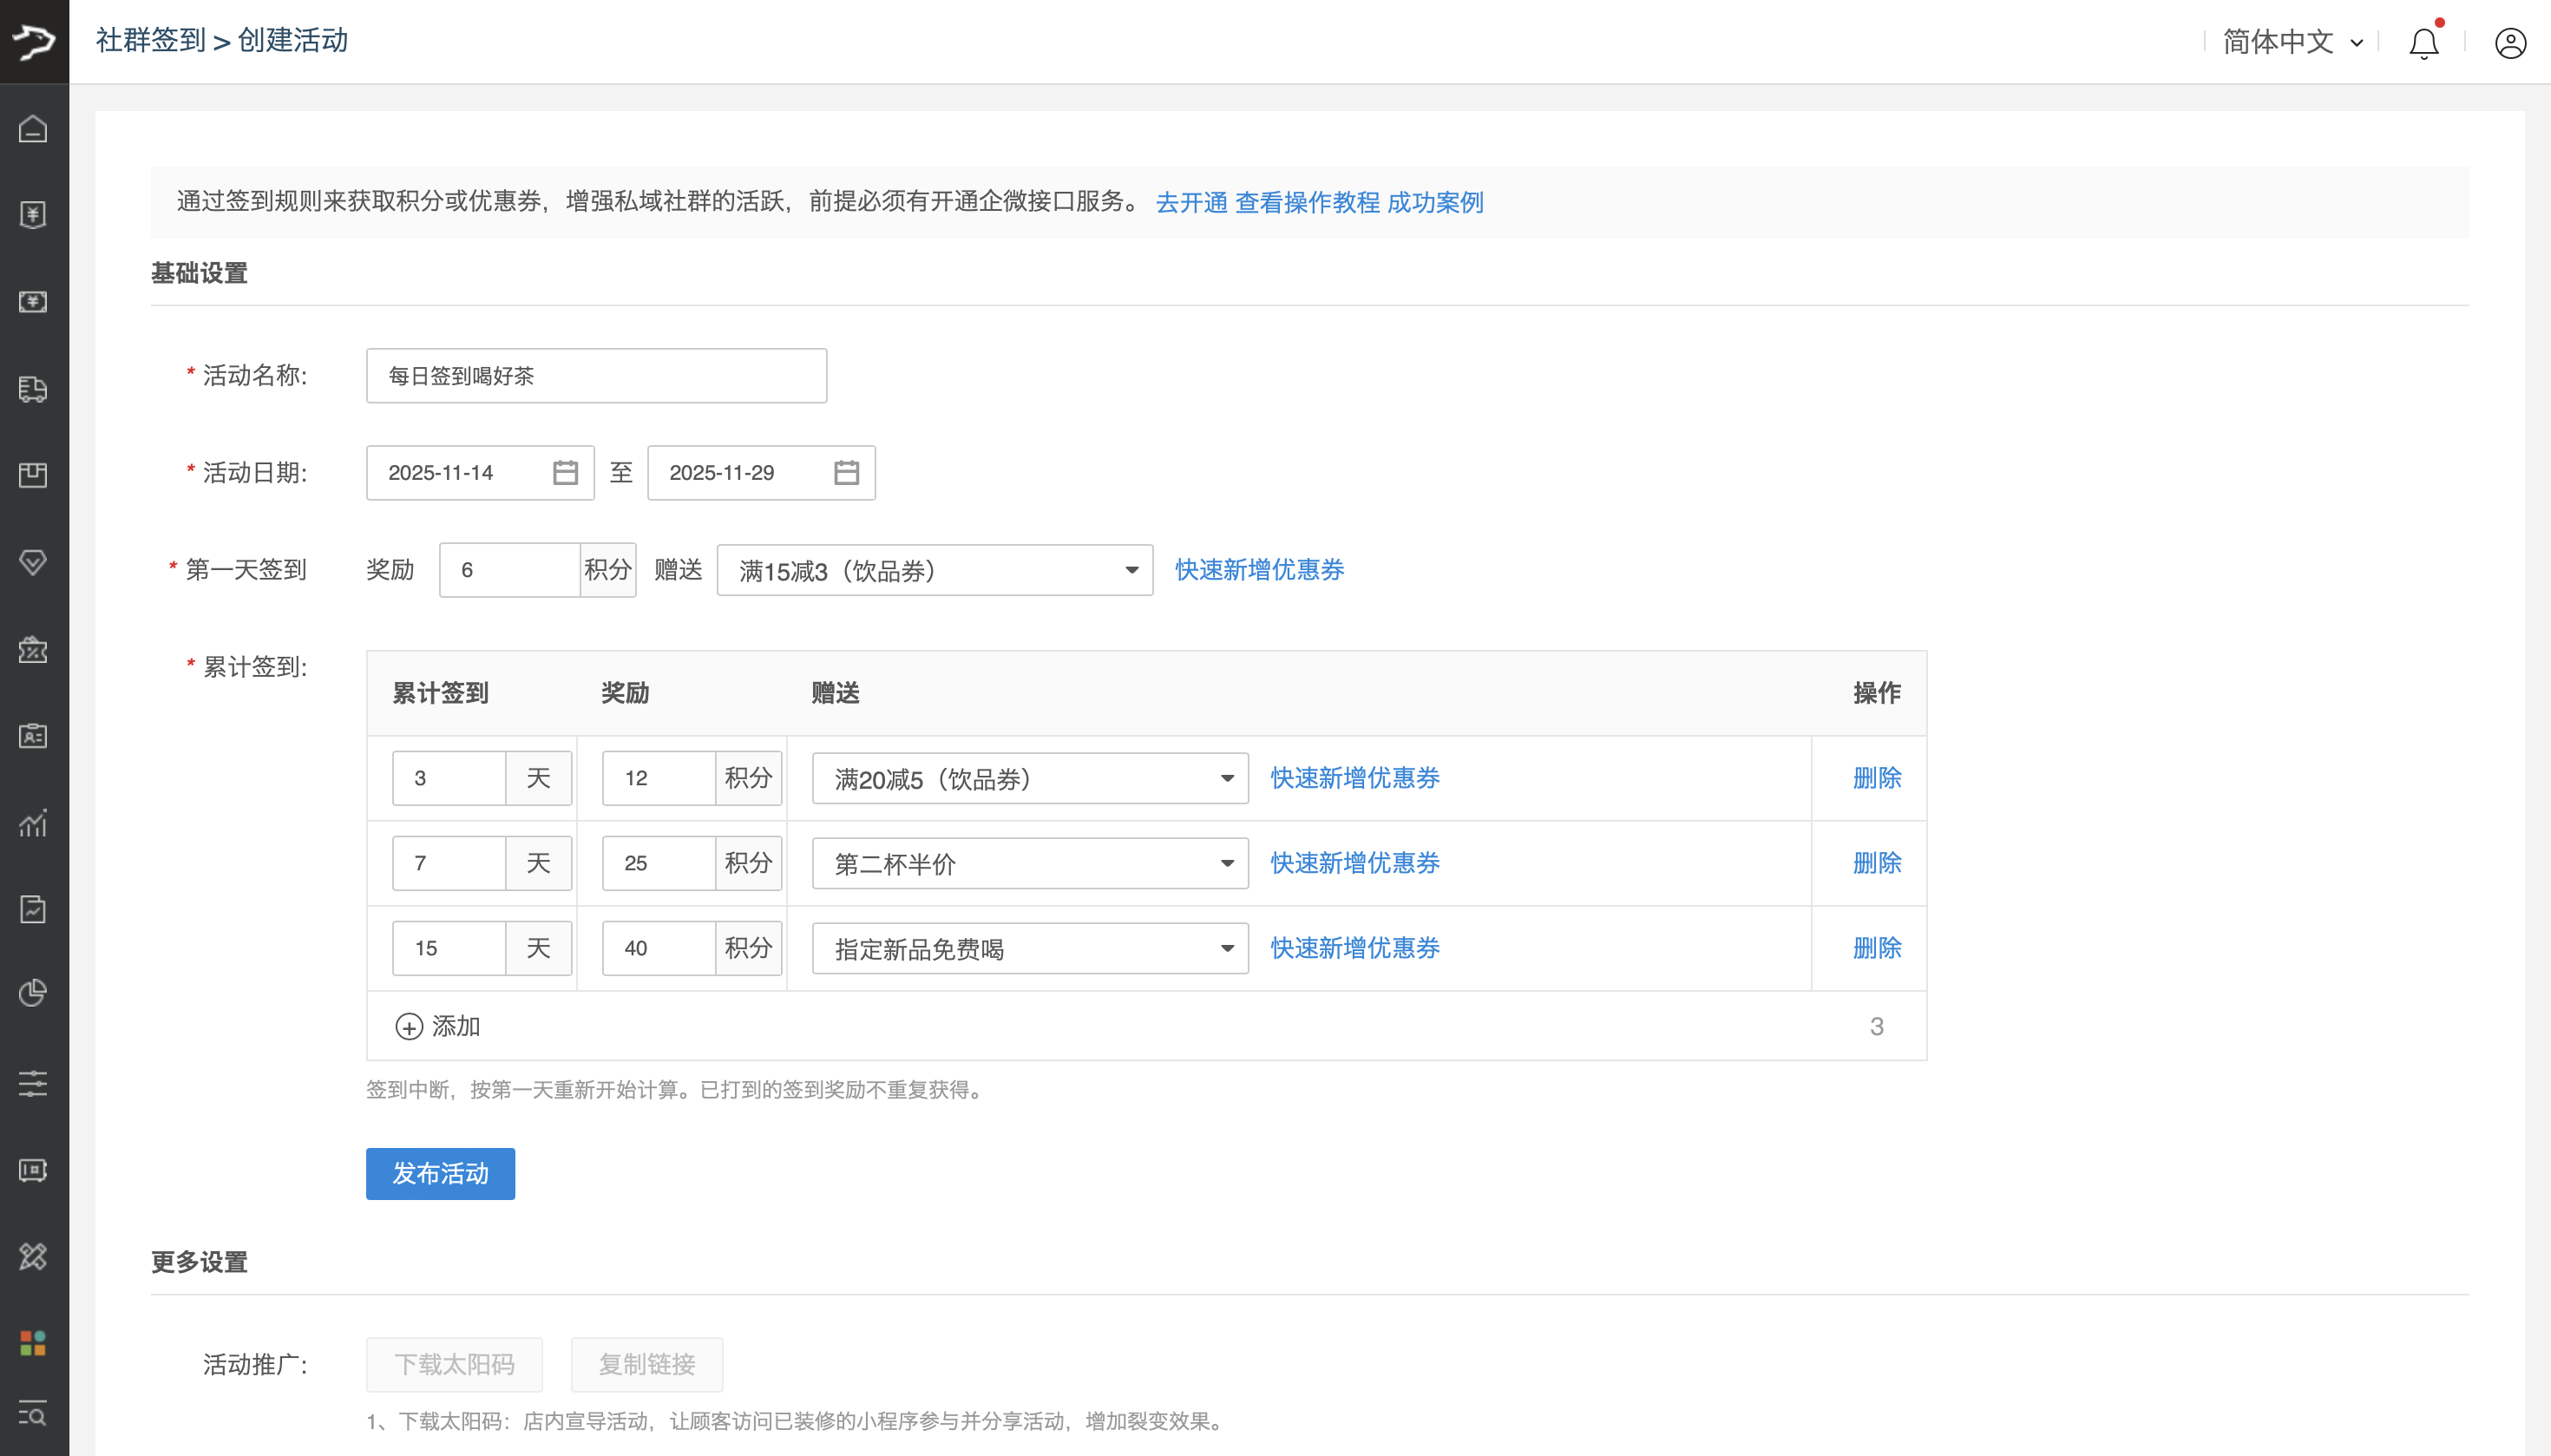The image size is (2551, 1456).
Task: Click 添加 to add a check-in row
Action: coord(439,1026)
